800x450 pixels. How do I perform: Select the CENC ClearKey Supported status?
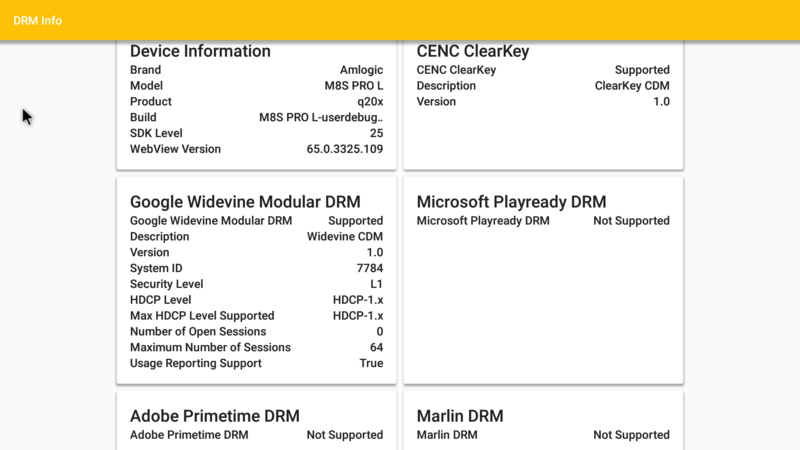click(x=642, y=70)
